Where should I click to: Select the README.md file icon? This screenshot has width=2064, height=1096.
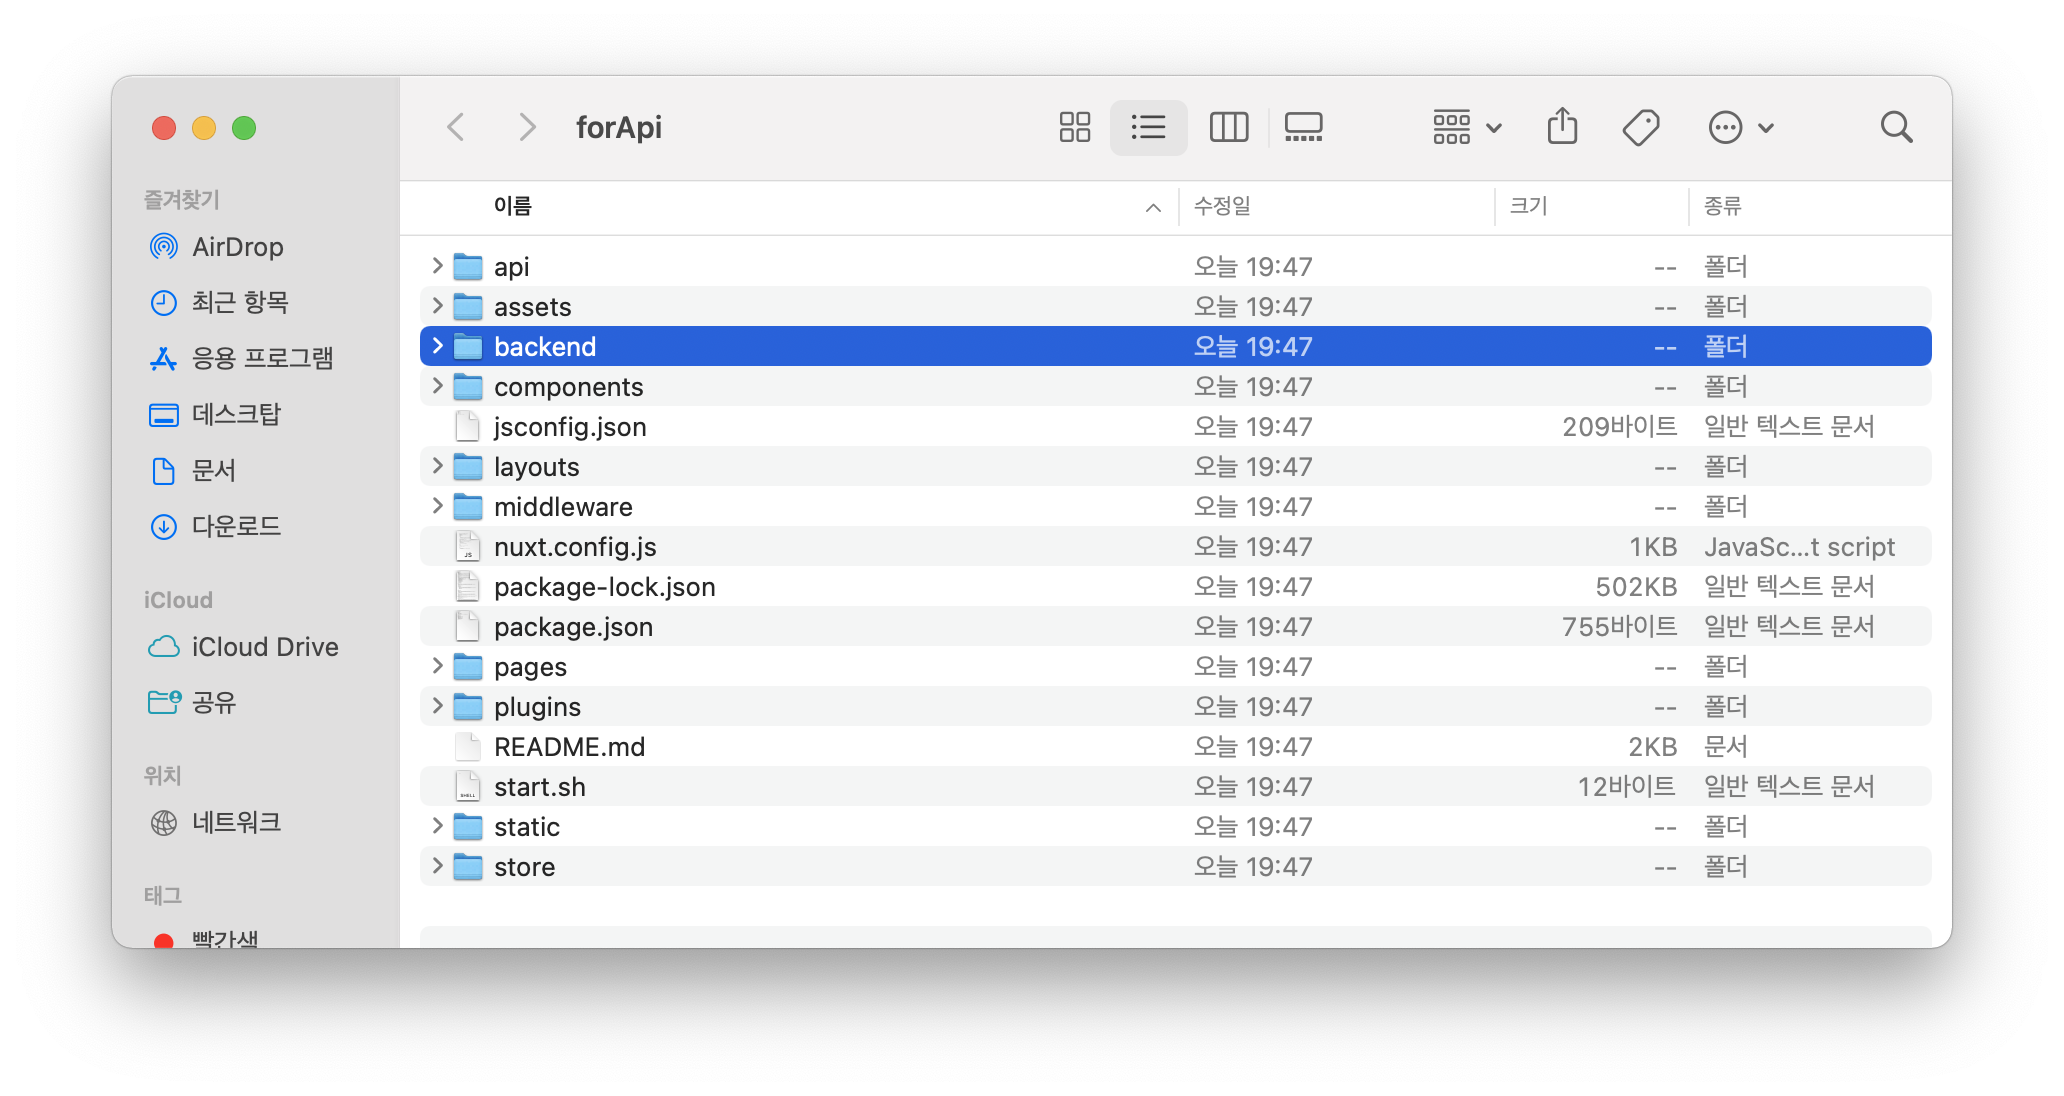[467, 747]
